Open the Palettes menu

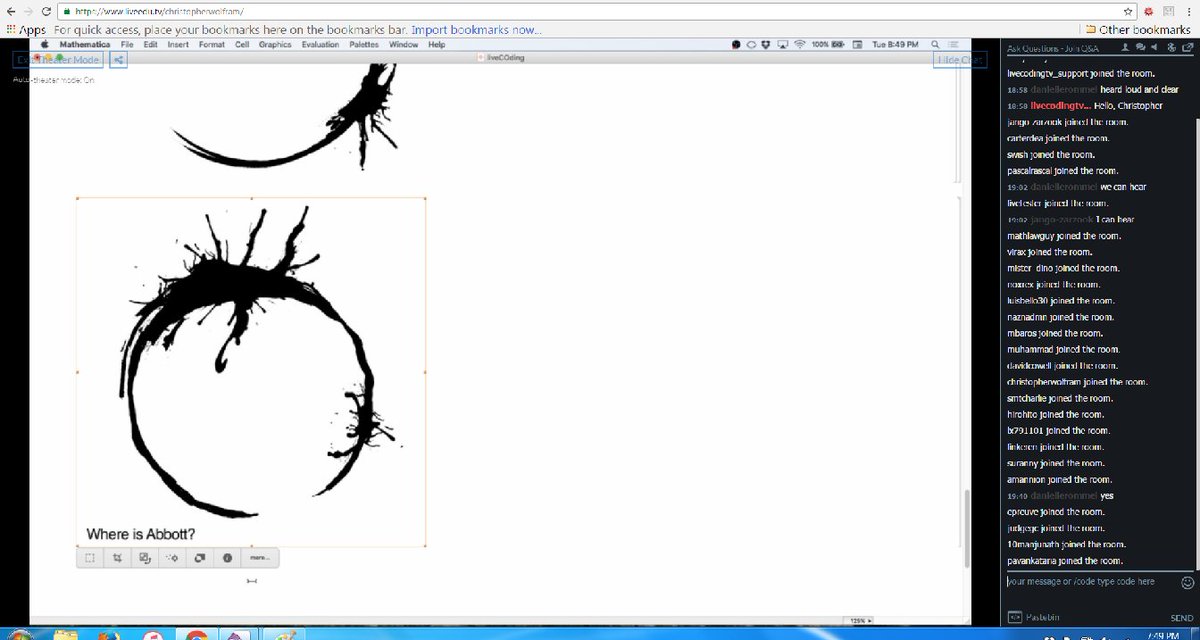click(x=365, y=45)
